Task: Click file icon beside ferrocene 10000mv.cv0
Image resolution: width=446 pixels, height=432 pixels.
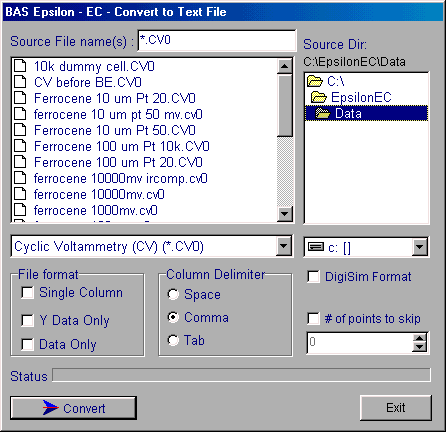Action: click(x=20, y=194)
